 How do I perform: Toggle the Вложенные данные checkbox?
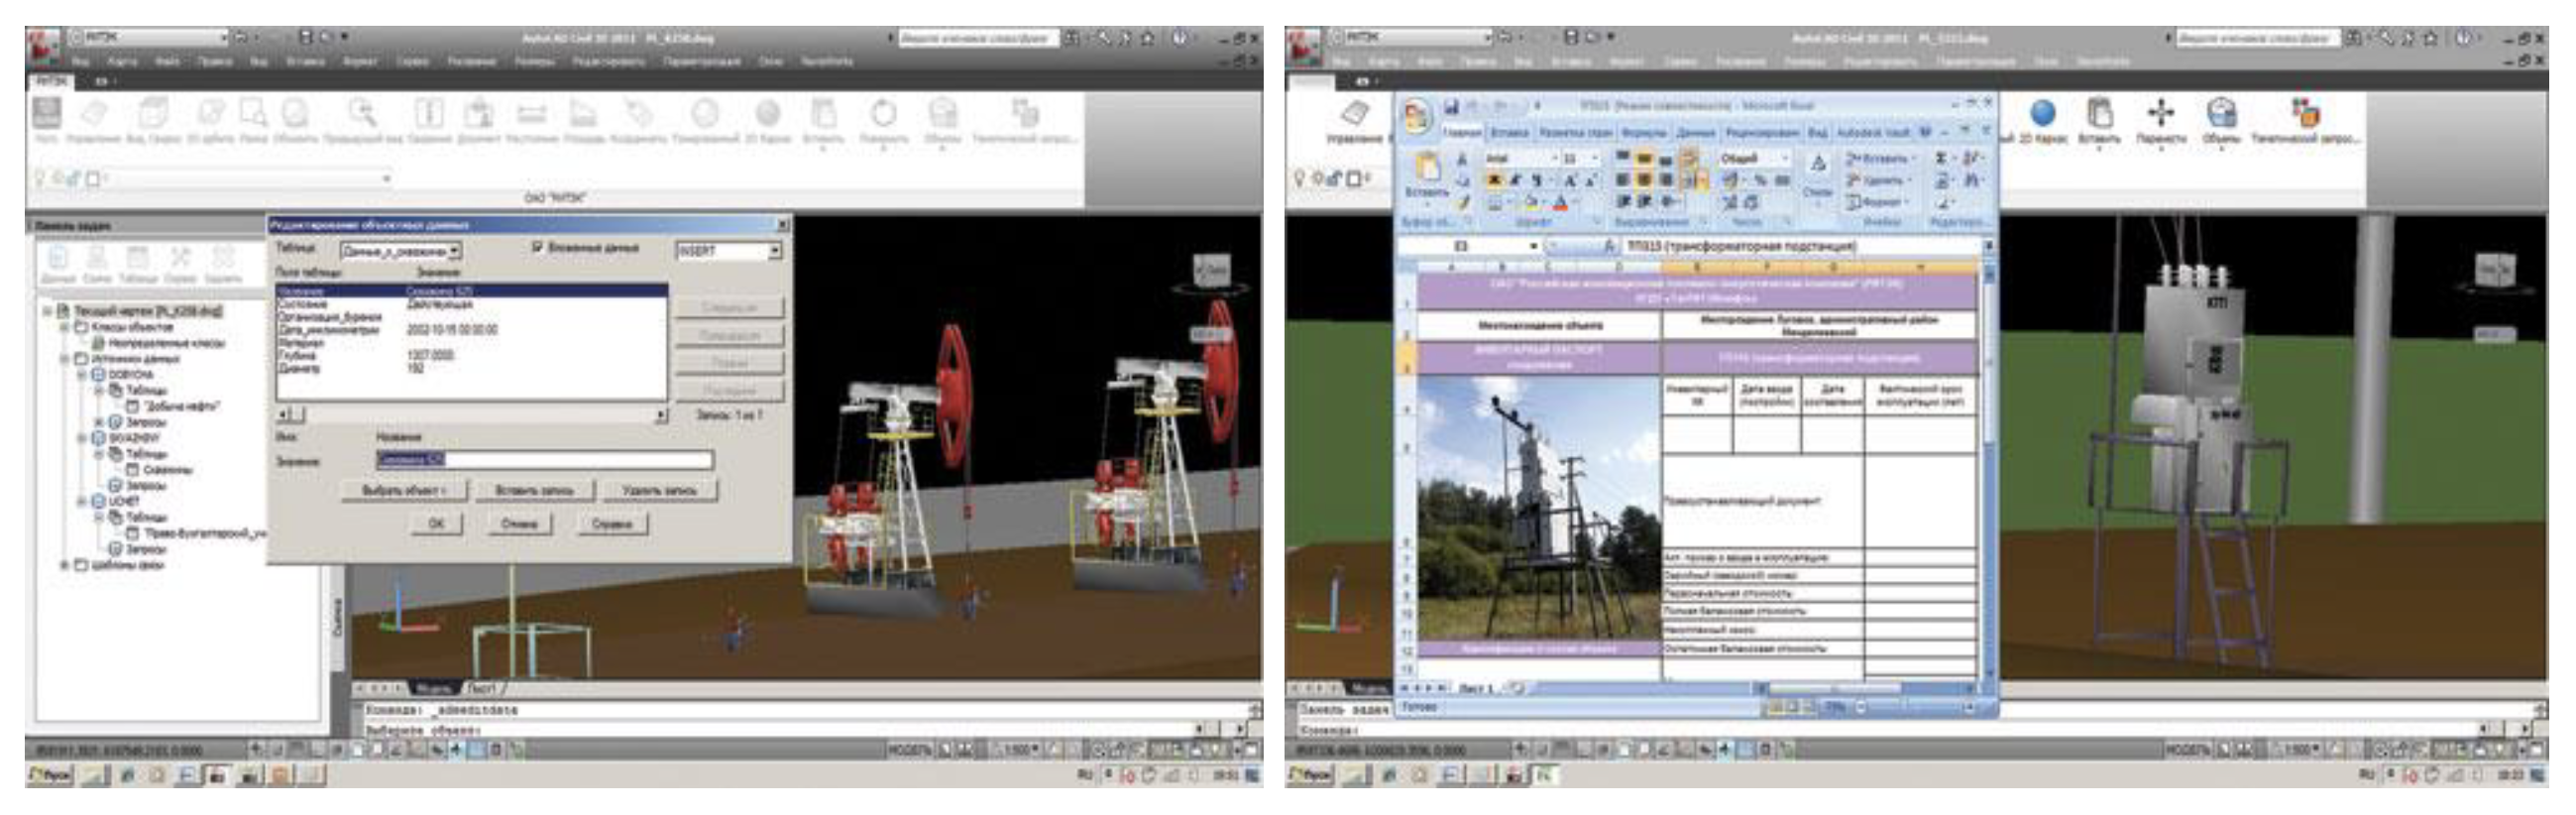click(538, 247)
